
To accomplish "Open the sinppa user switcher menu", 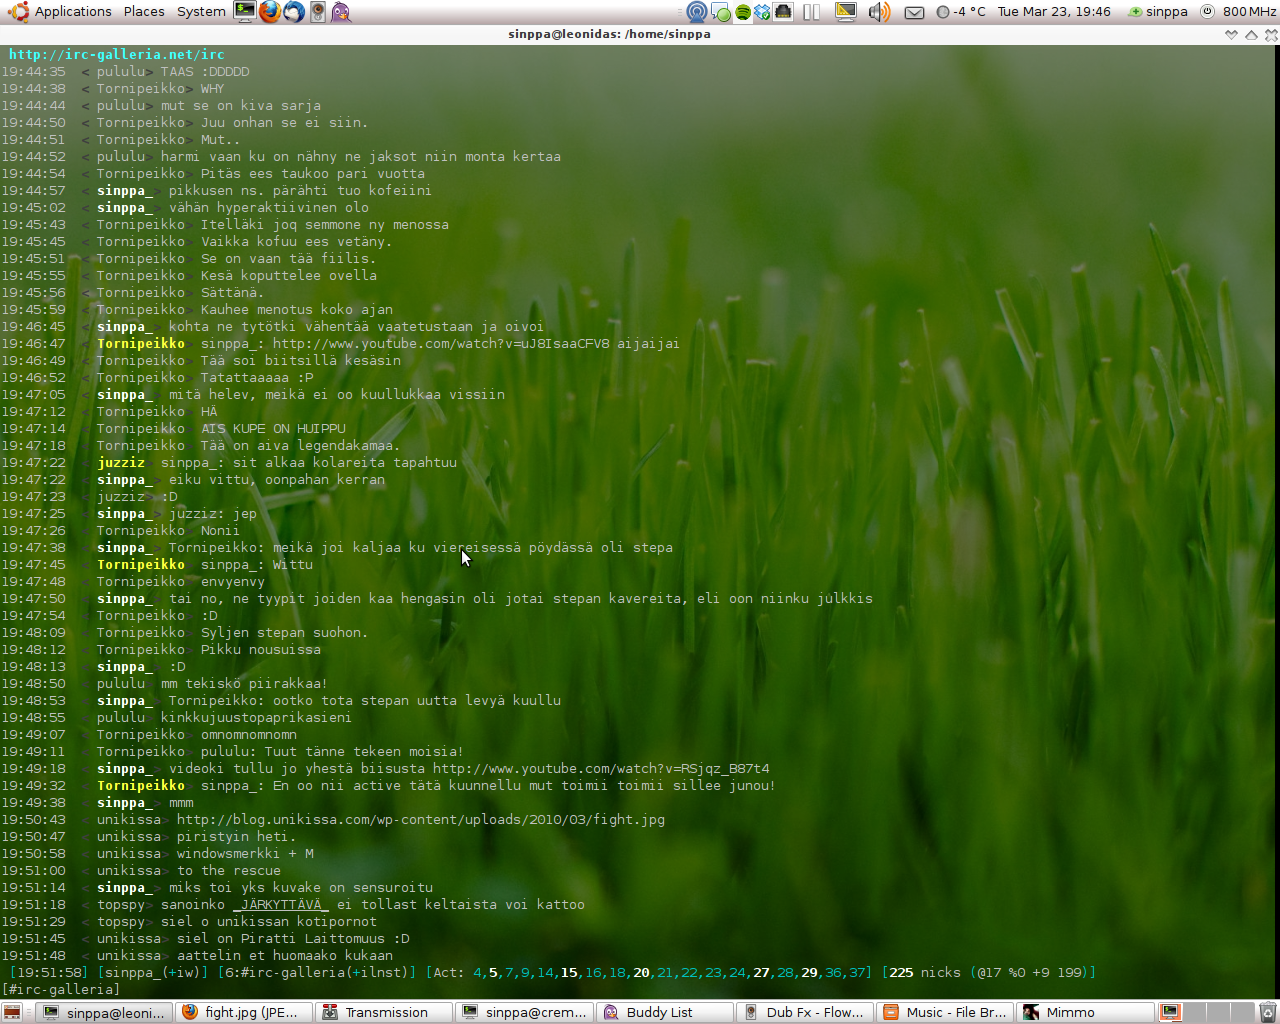I will [1158, 12].
